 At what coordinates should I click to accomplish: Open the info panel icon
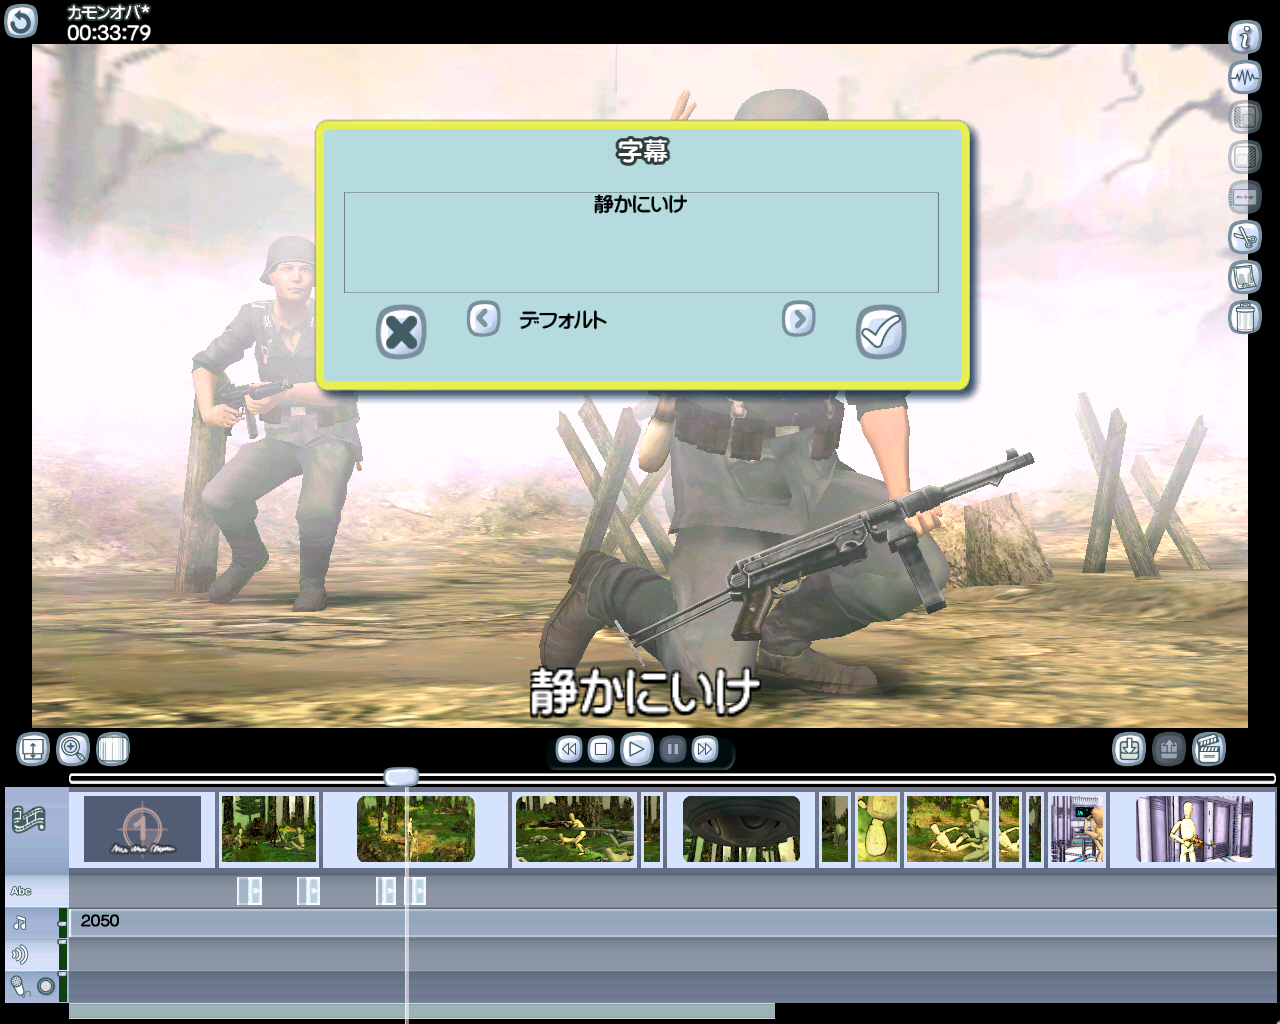click(1244, 38)
